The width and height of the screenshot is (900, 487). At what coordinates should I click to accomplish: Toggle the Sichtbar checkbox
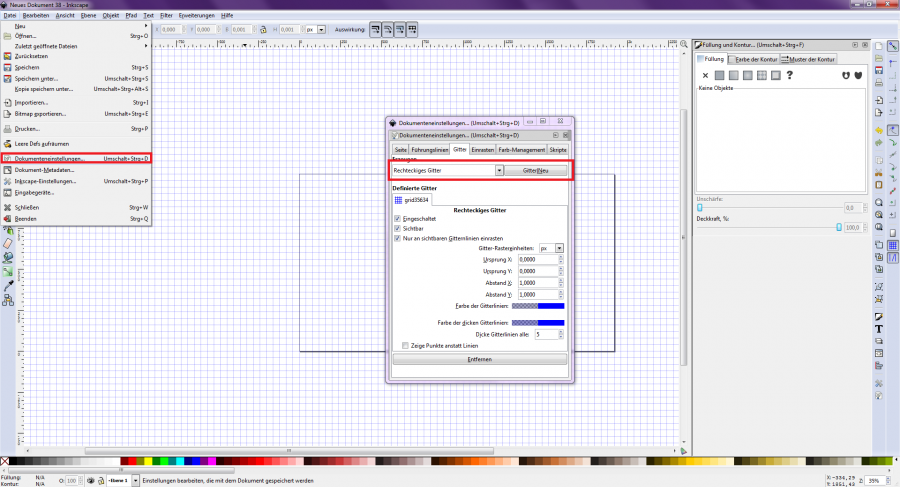397,229
